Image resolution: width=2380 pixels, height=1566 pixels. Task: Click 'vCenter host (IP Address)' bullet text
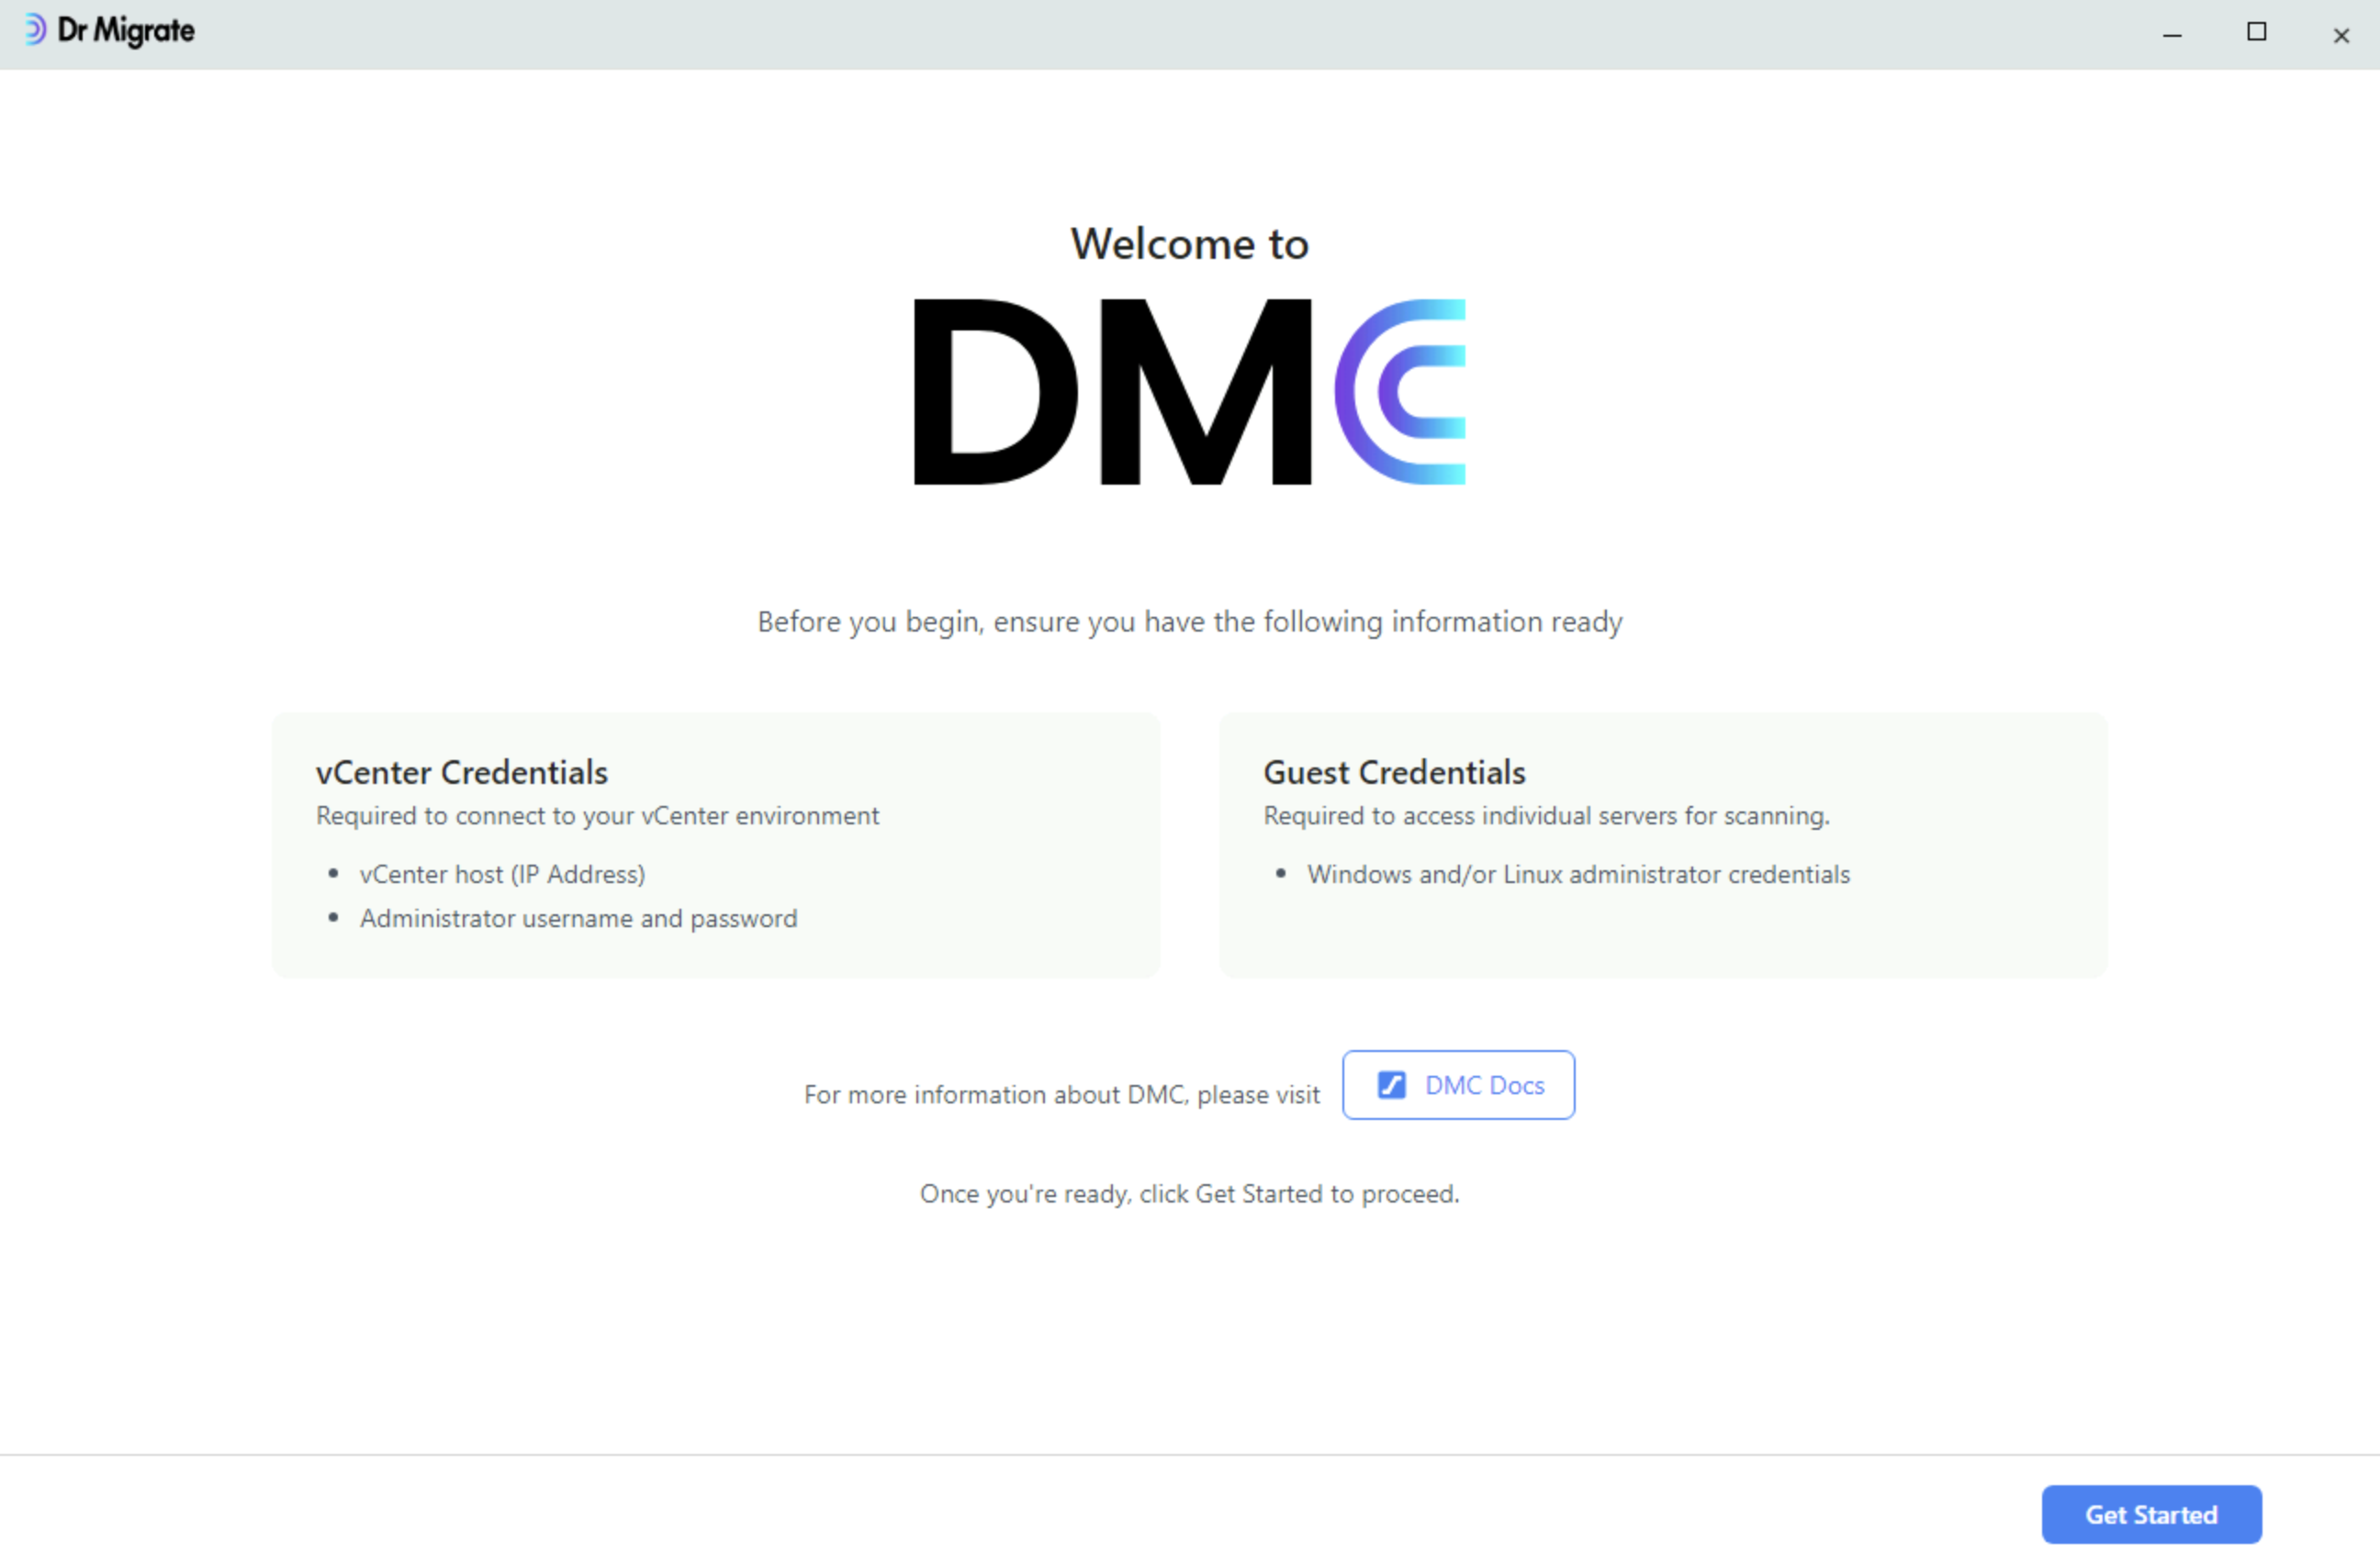(x=502, y=874)
